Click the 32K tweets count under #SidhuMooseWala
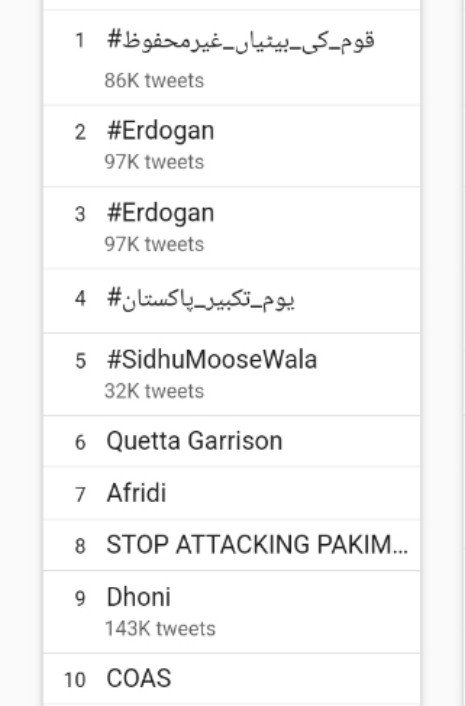The height and width of the screenshot is (706, 465). 154,391
